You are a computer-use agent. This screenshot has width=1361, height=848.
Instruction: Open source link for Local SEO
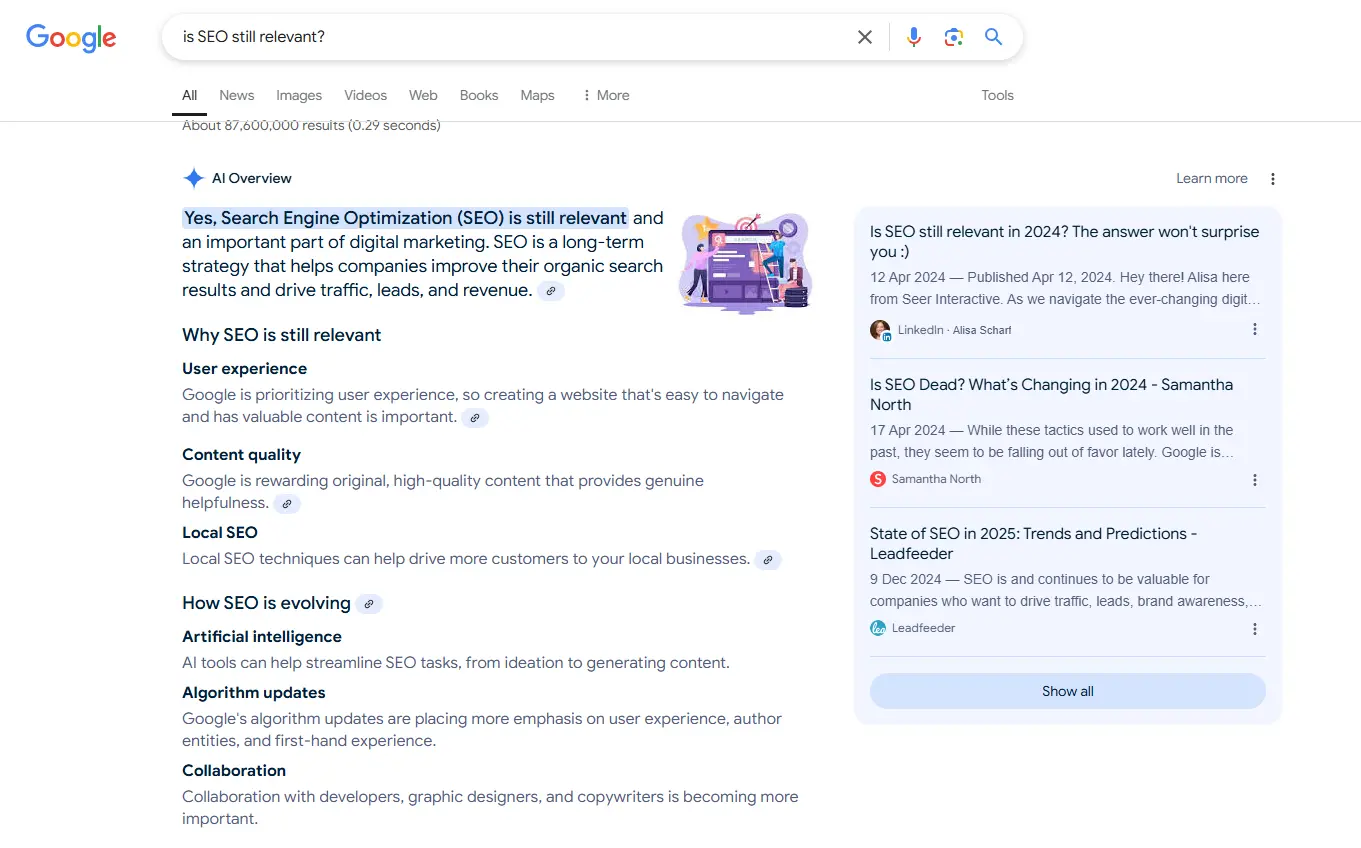coord(768,560)
